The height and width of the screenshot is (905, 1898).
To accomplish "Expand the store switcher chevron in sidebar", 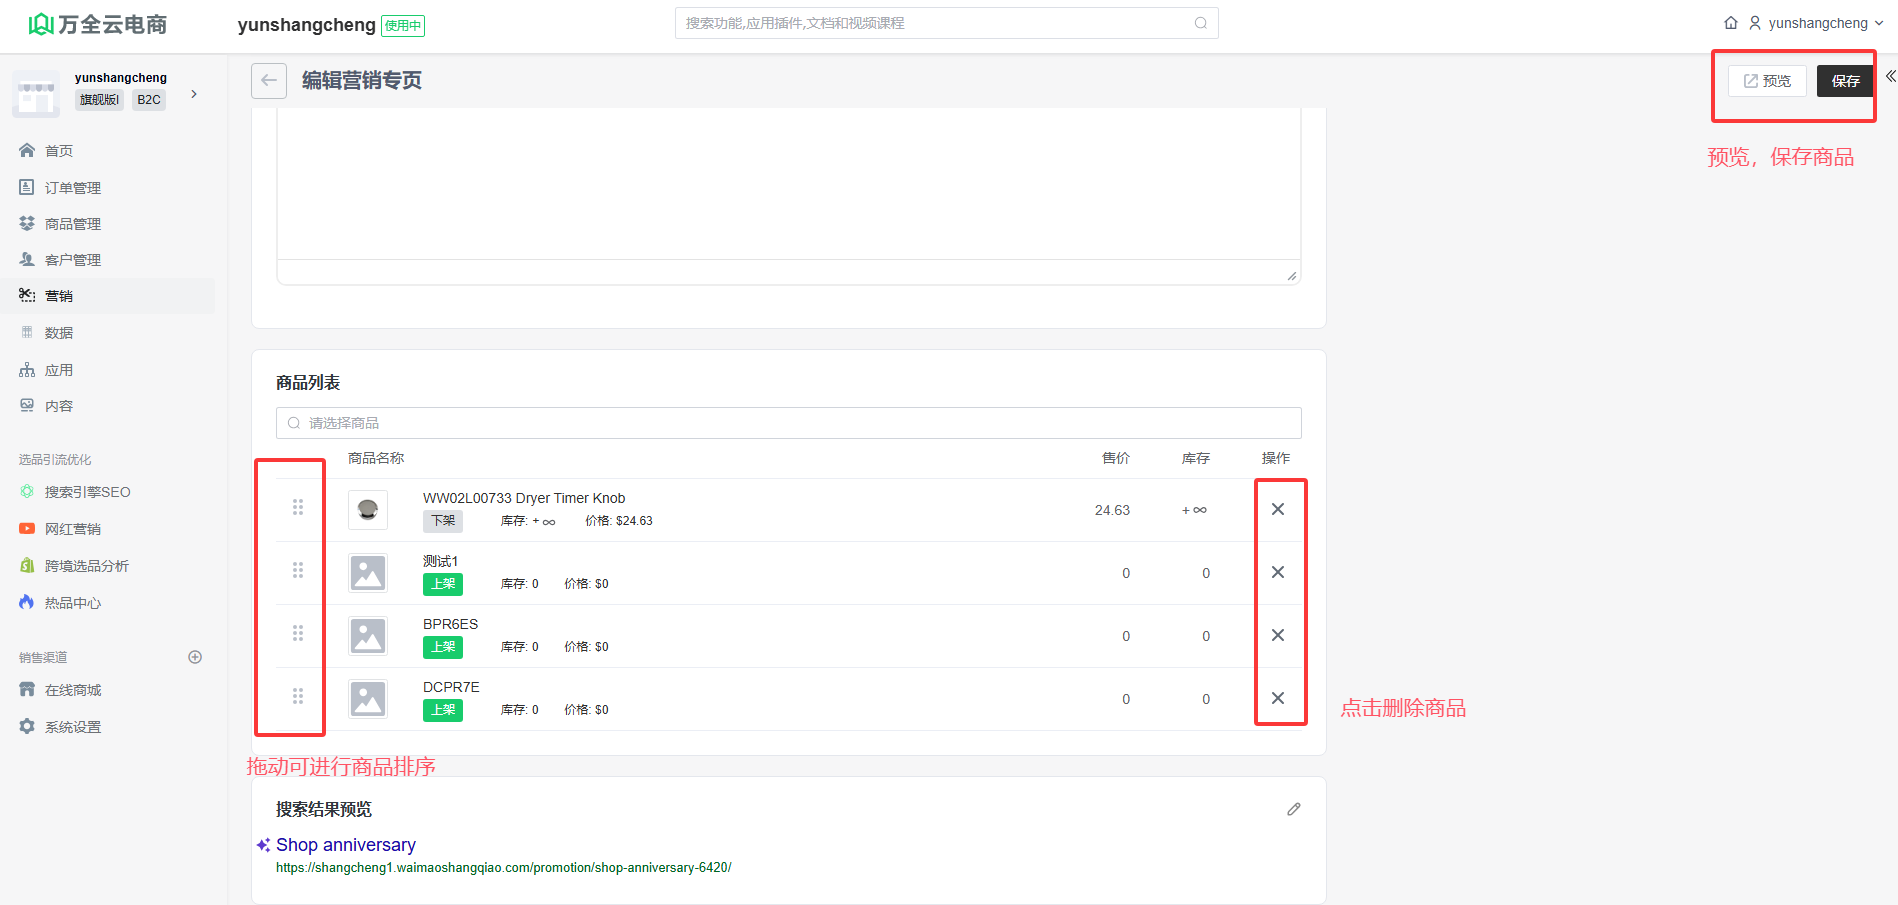I will pyautogui.click(x=194, y=94).
